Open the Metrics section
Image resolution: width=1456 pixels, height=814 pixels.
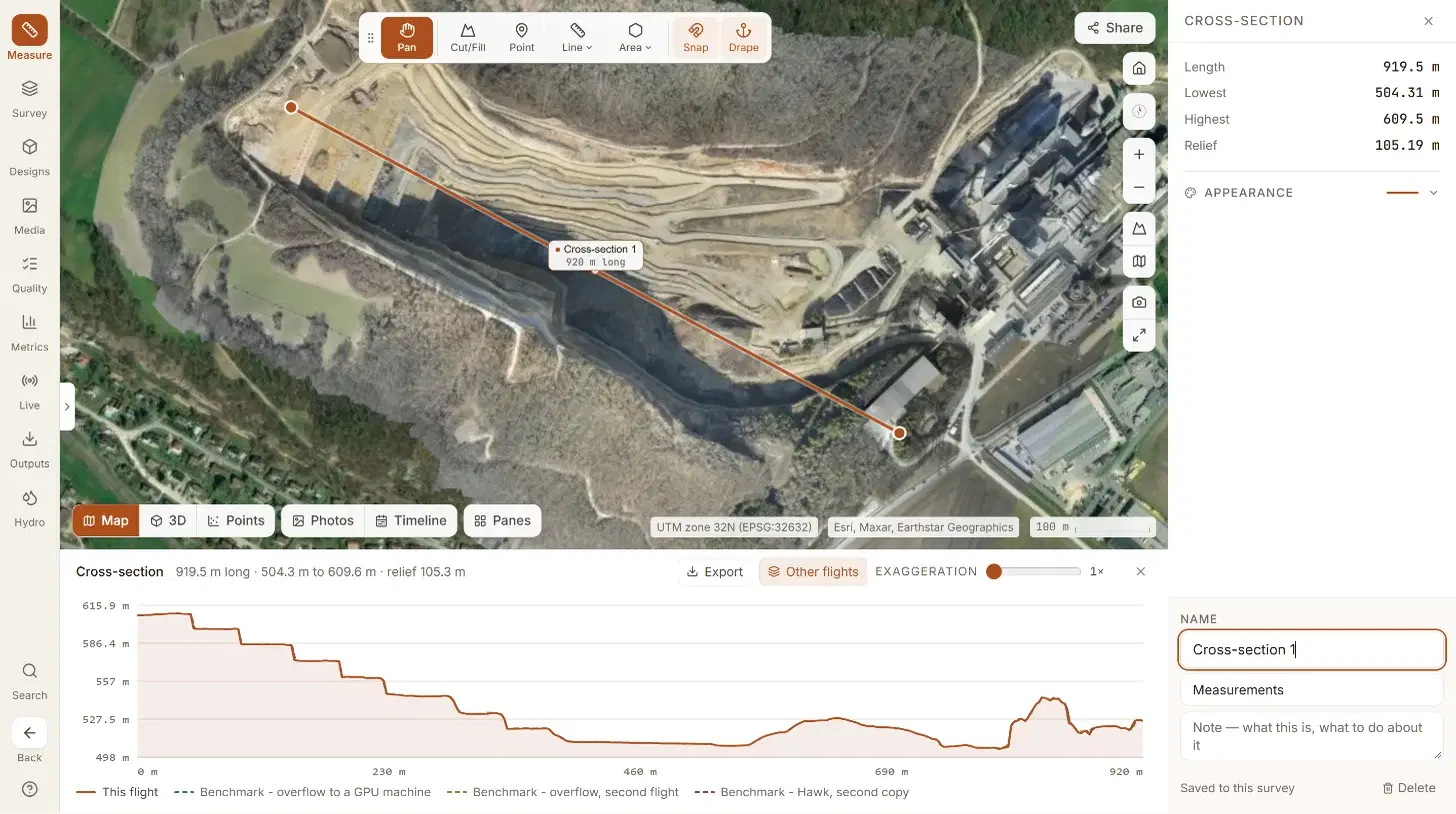point(29,333)
